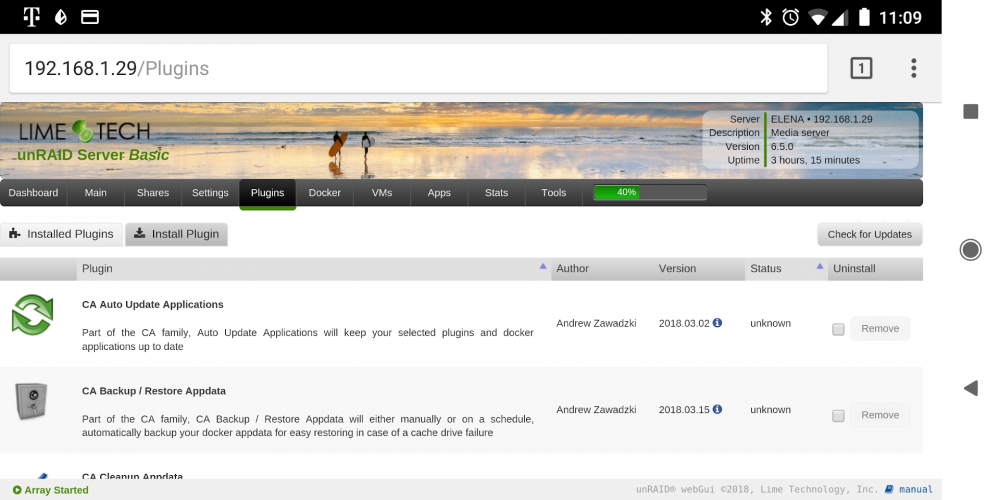This screenshot has width=1000, height=500.
Task: Click the Lime Tech logo
Action: point(84,131)
